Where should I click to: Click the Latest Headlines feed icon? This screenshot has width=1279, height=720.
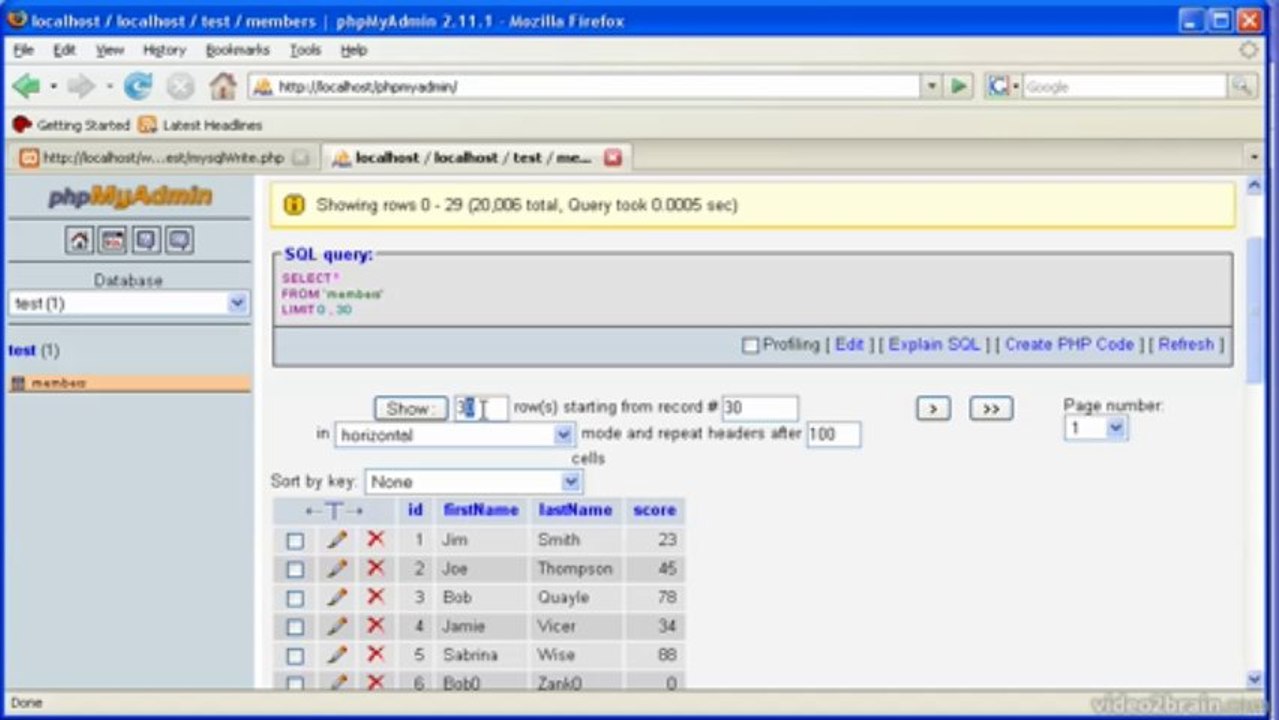(147, 125)
